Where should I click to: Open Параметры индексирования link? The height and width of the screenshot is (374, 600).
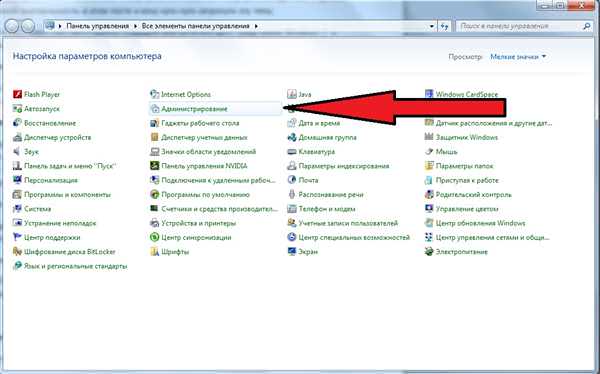pyautogui.click(x=344, y=166)
